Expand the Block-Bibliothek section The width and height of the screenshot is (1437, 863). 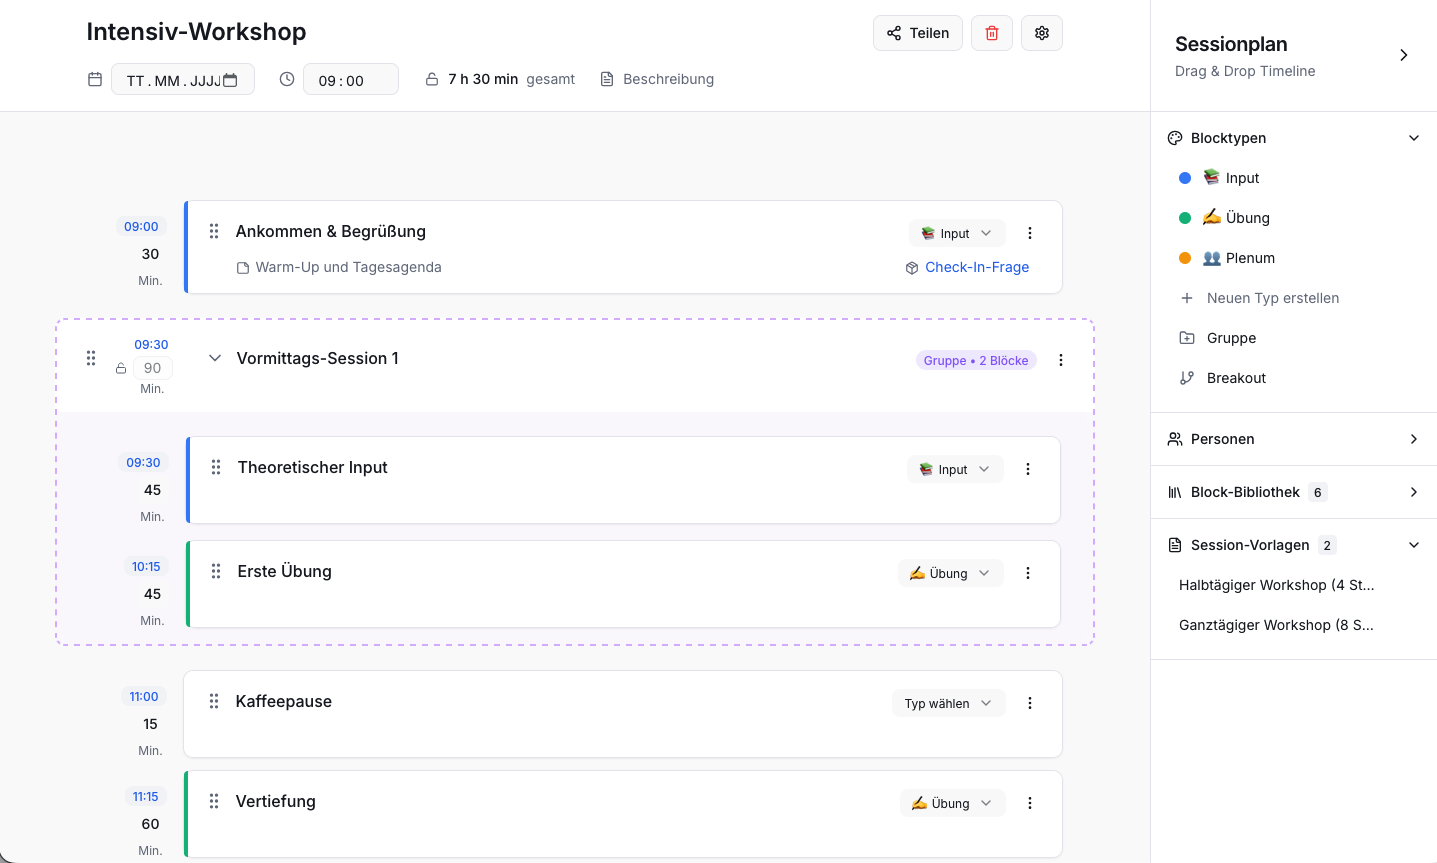click(x=1414, y=492)
